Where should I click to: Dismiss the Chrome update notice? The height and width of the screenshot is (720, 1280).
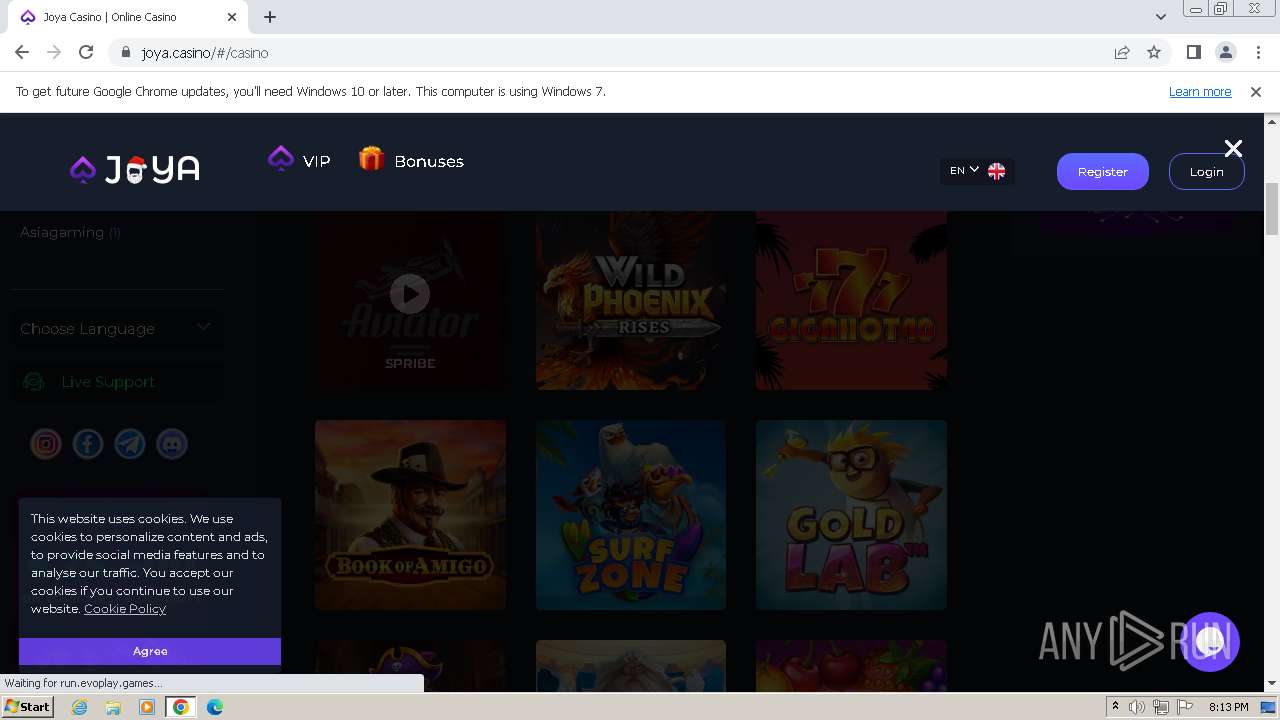click(1256, 91)
